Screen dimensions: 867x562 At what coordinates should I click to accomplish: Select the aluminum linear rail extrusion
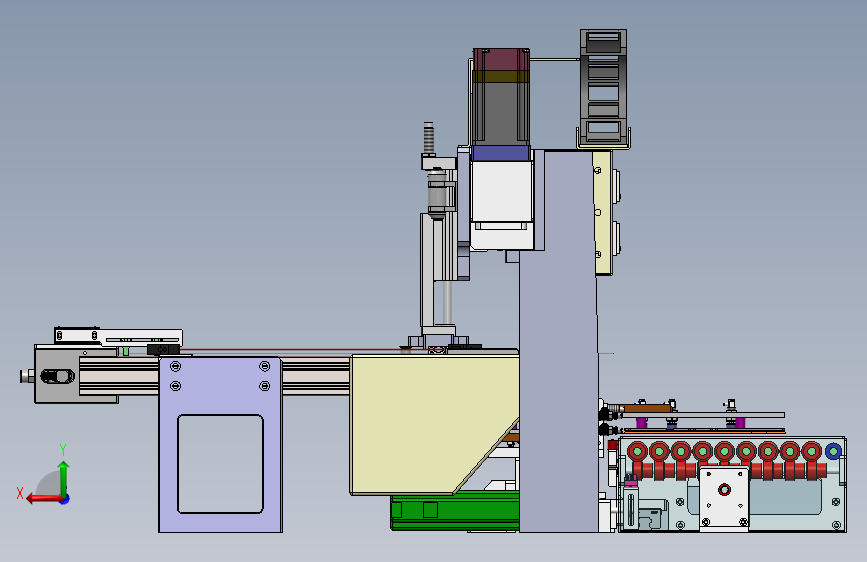pos(315,377)
